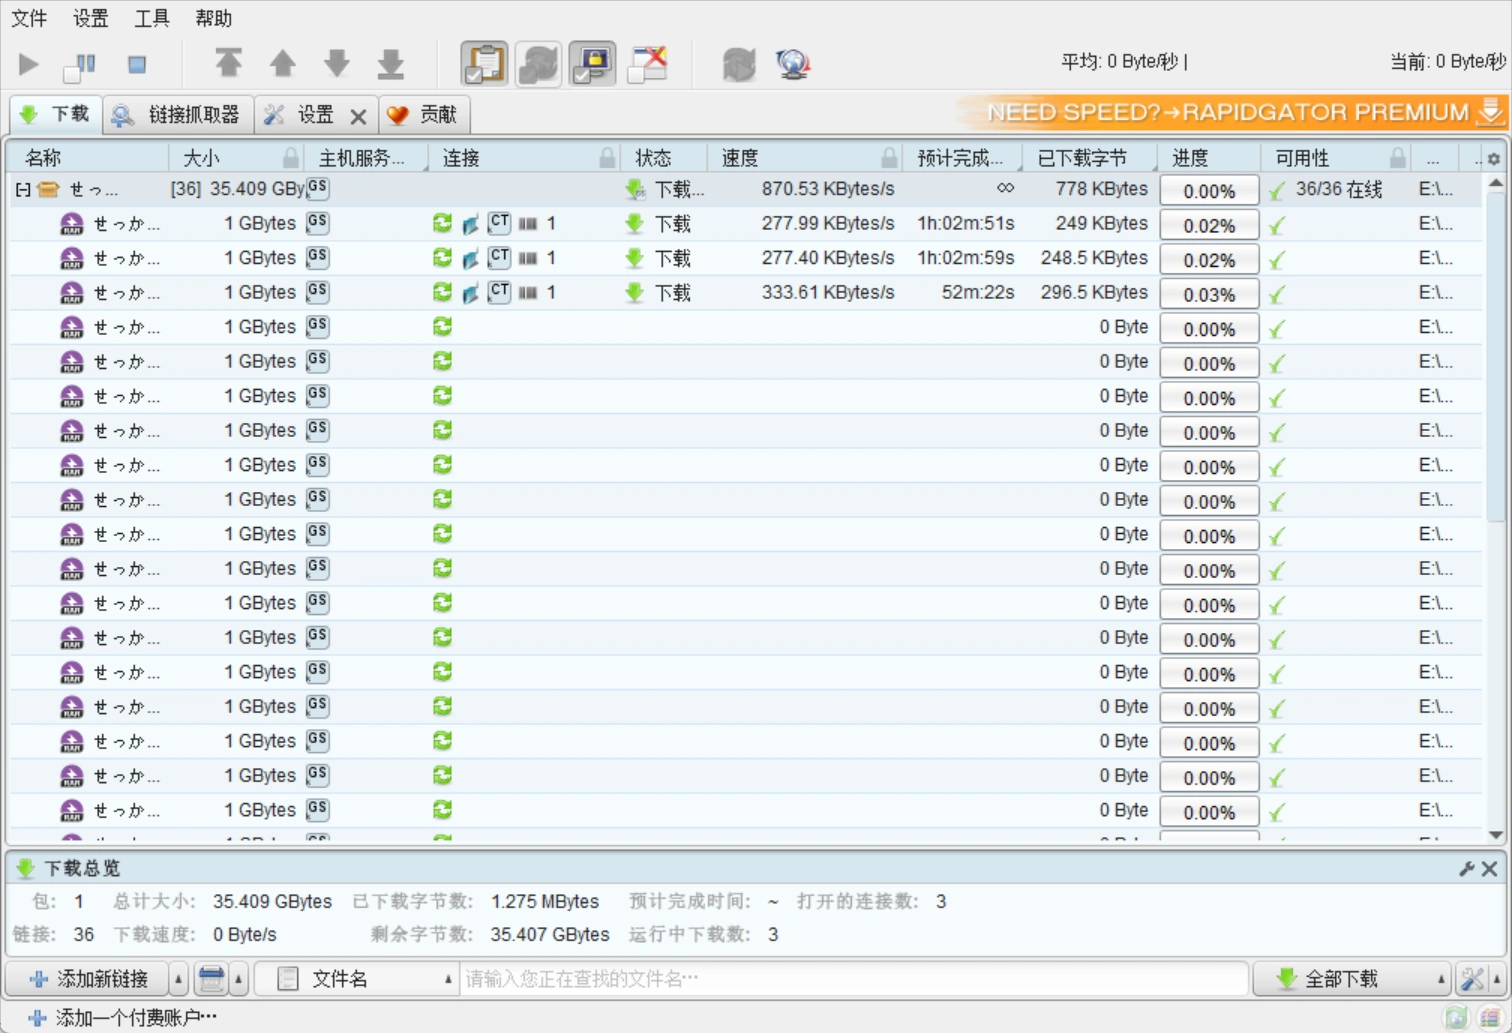The image size is (1512, 1033).
Task: Click the CT connection icon in 296.5 KBytes row
Action: pos(499,292)
